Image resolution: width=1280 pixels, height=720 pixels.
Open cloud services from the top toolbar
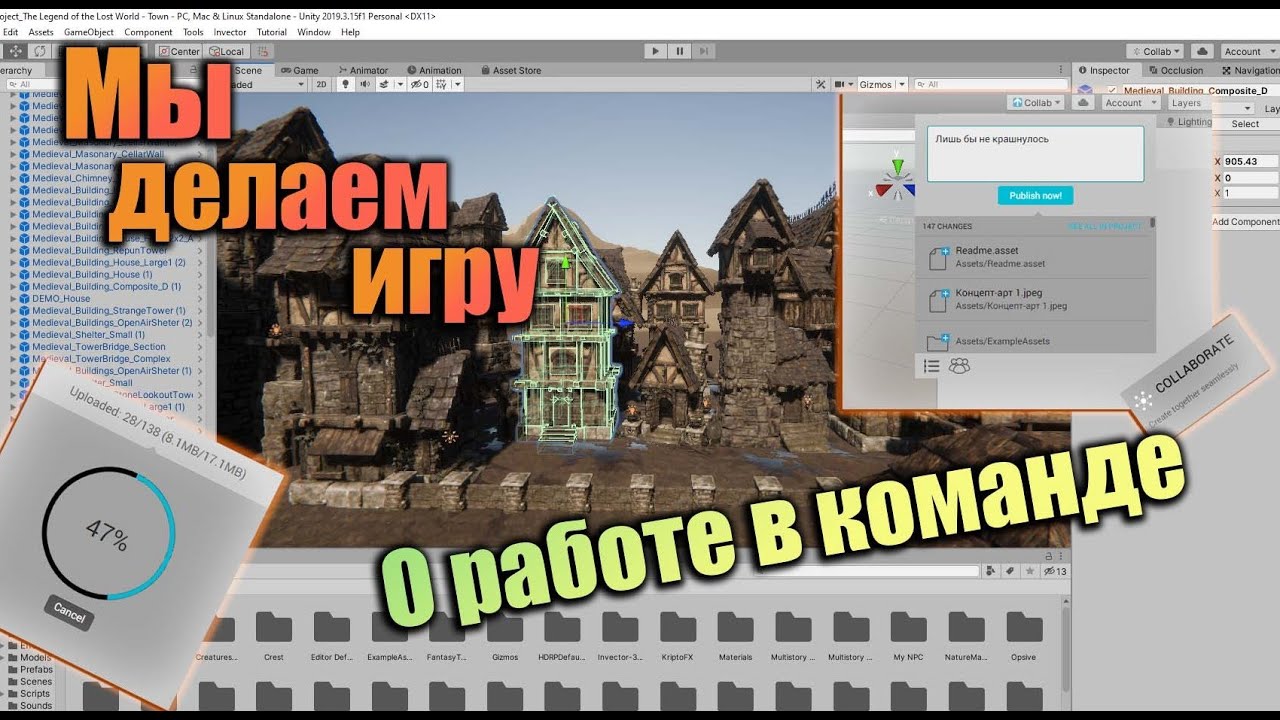coord(1203,51)
